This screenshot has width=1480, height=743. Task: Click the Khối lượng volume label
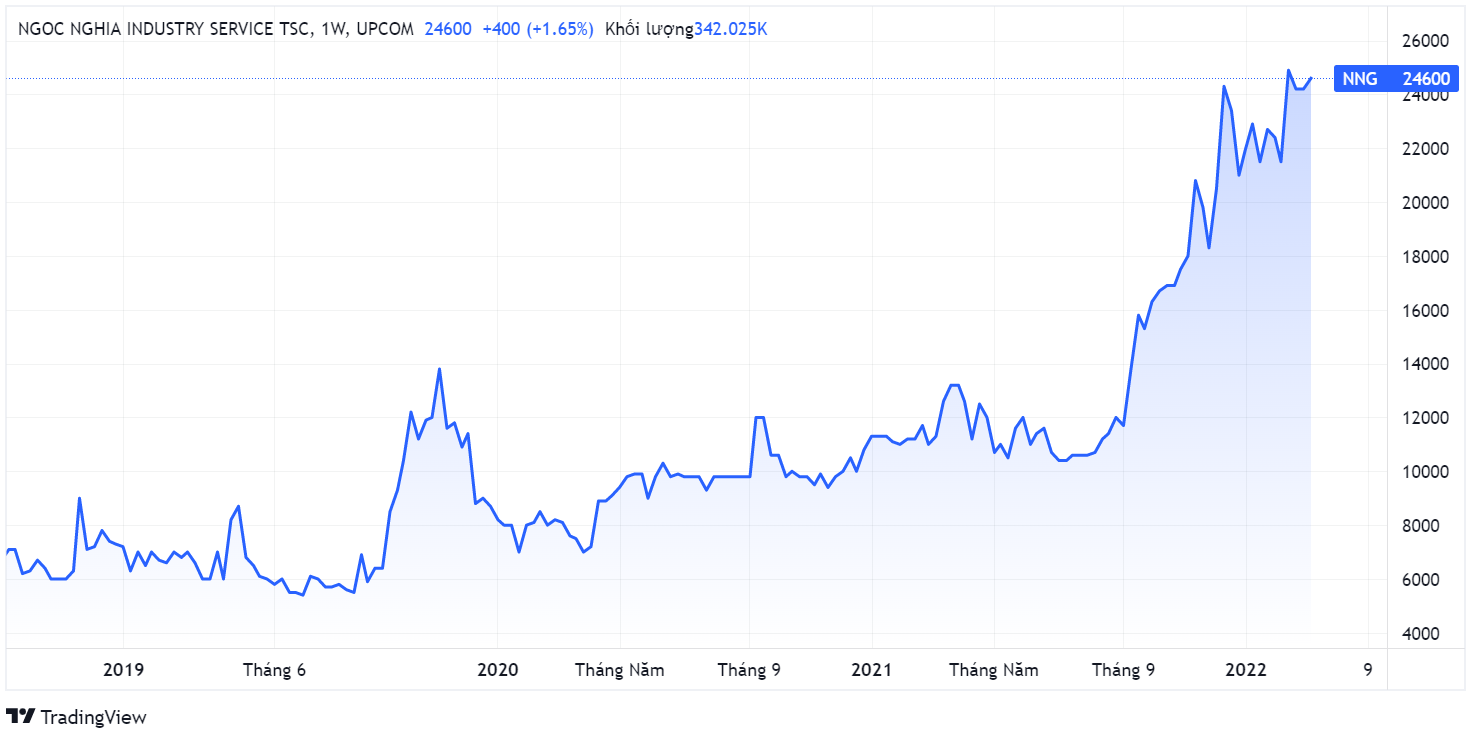click(x=649, y=29)
